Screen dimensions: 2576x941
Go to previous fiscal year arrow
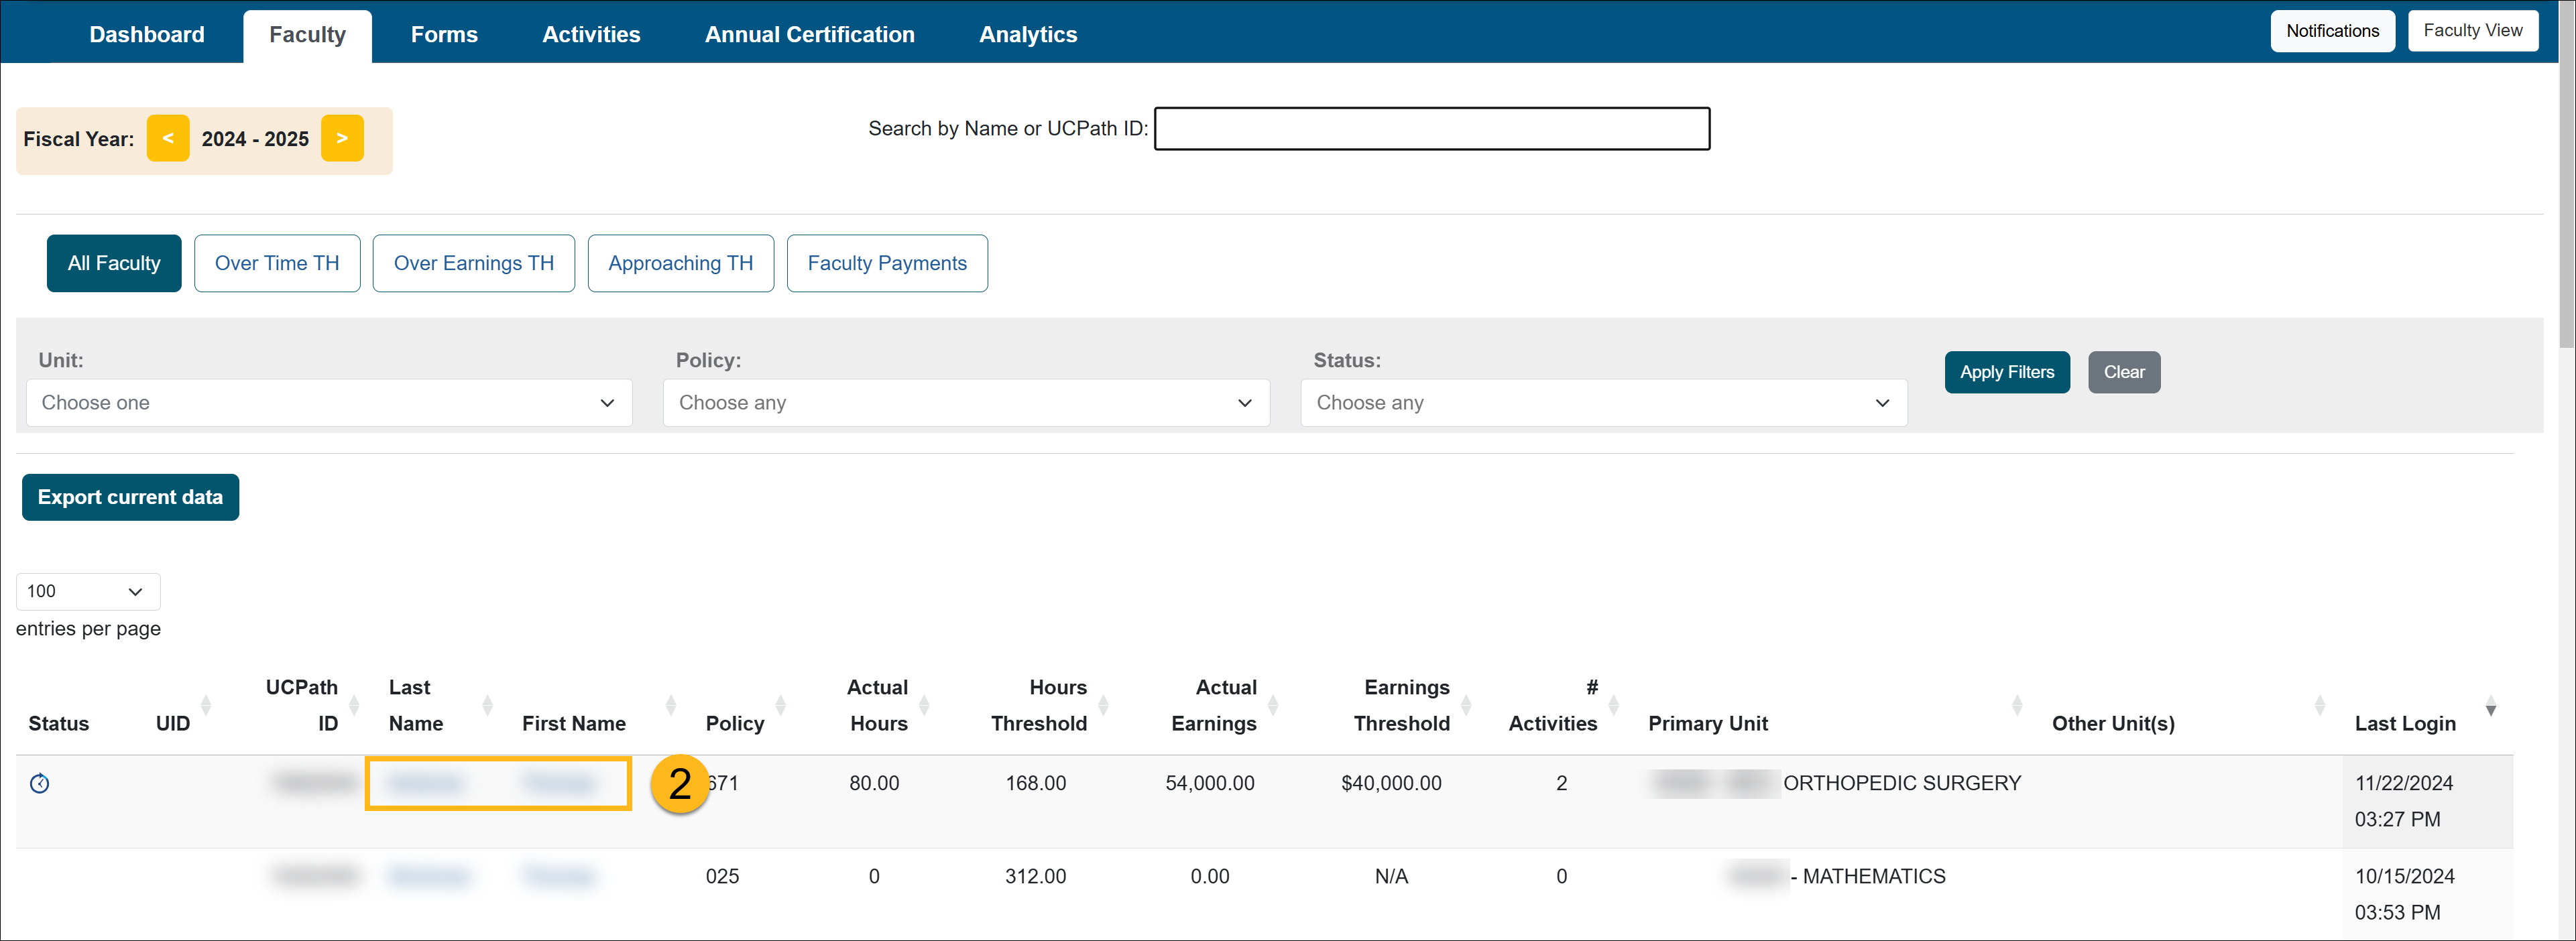(x=168, y=138)
